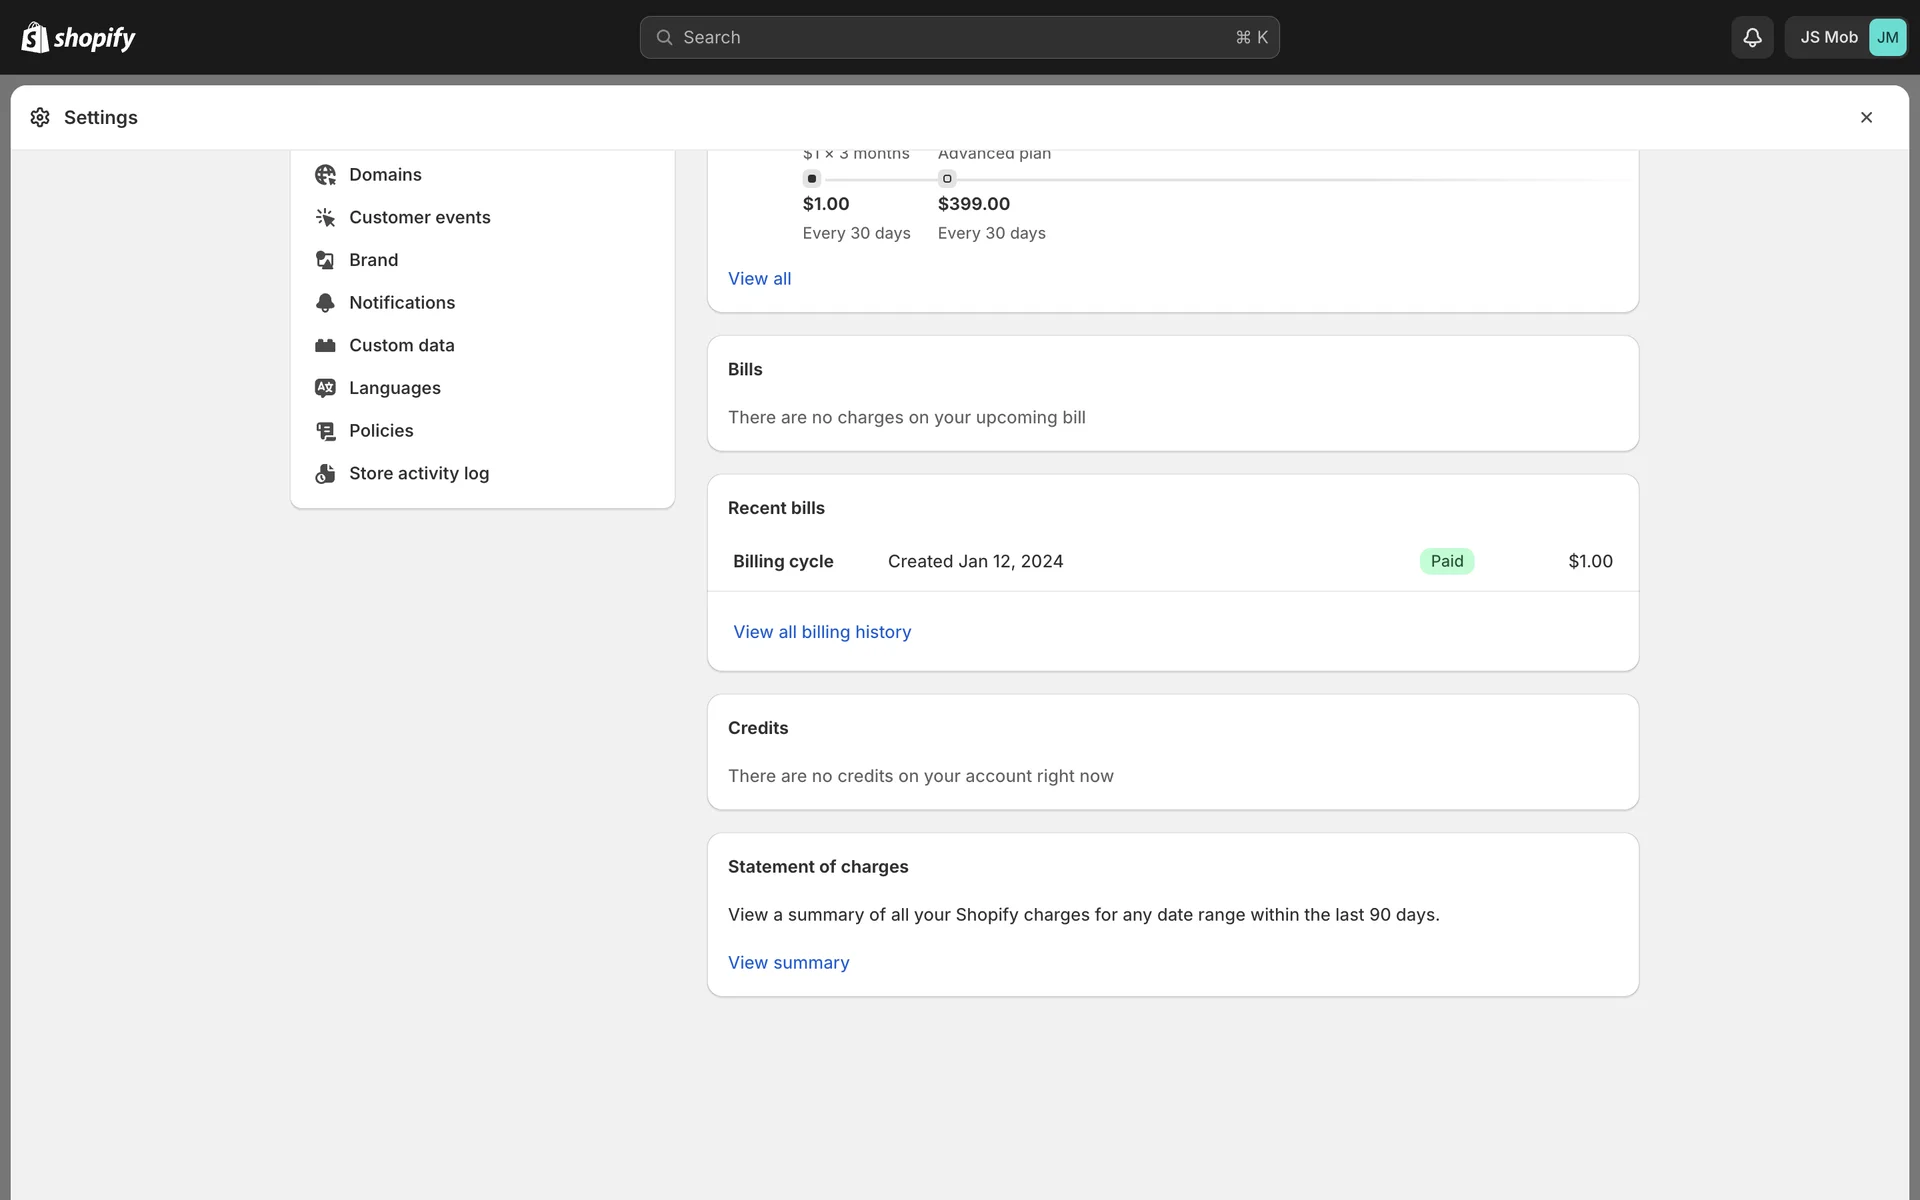Click the Customer events cursor icon

[325, 217]
